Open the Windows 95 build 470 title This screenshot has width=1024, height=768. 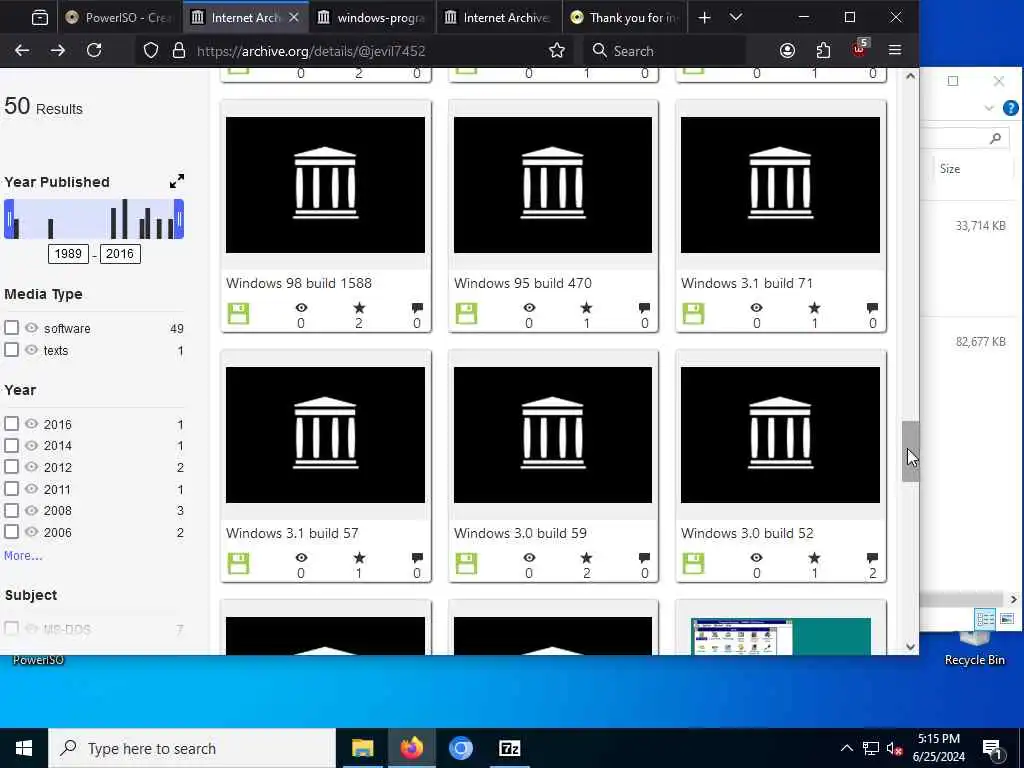(x=522, y=283)
